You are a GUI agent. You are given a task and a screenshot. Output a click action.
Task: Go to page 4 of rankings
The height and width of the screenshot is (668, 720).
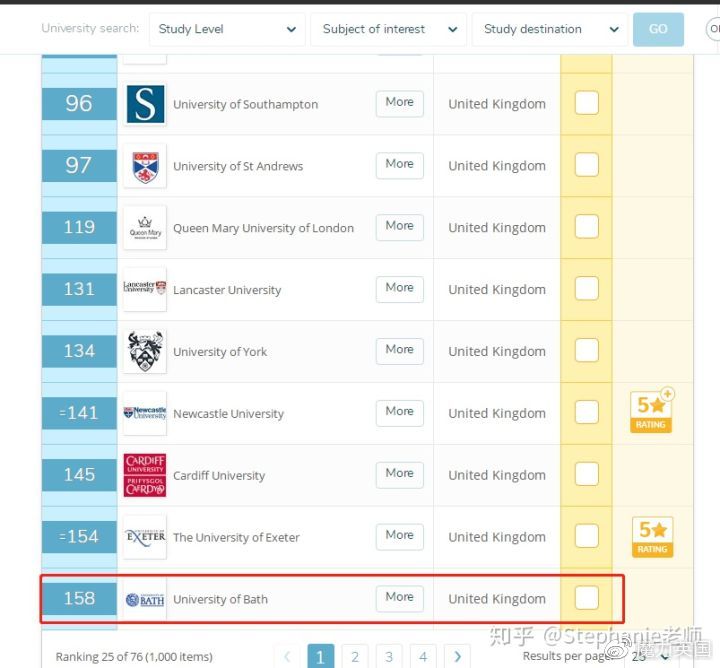(423, 657)
